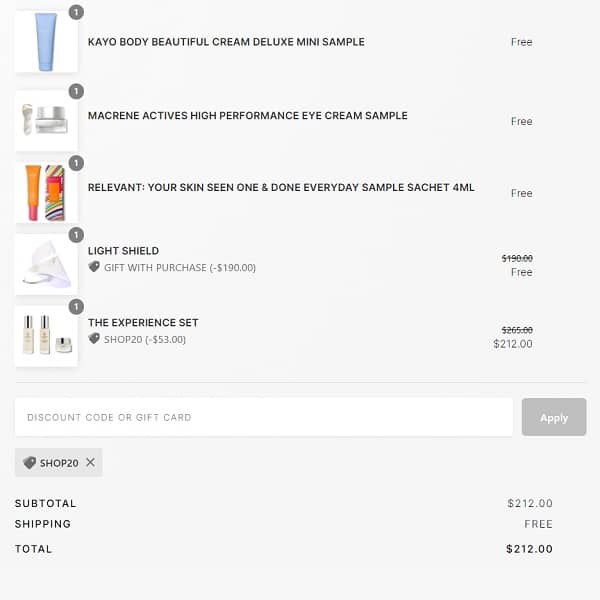Click the Kayo Body Beautiful Cream thumbnail

coord(46,42)
